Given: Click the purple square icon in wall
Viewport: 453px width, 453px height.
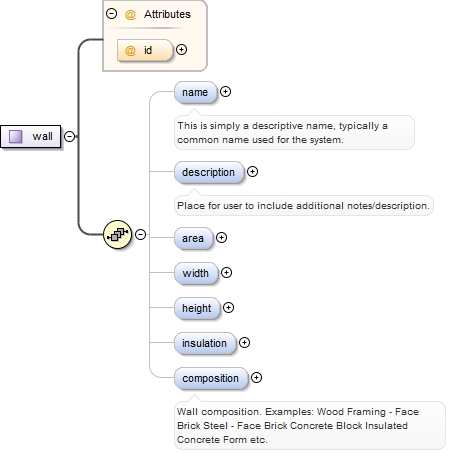Looking at the screenshot, I should point(16,136).
